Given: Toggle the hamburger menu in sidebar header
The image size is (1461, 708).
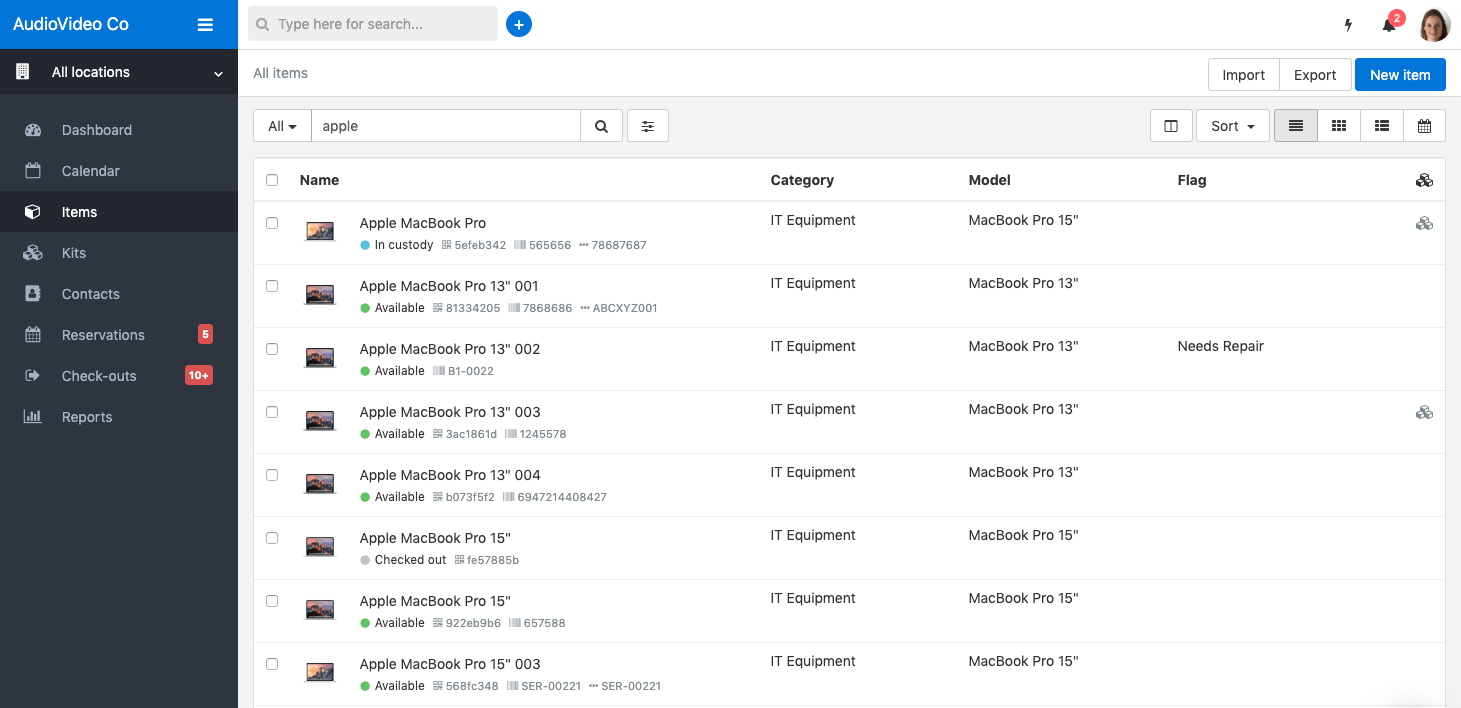Looking at the screenshot, I should [205, 25].
